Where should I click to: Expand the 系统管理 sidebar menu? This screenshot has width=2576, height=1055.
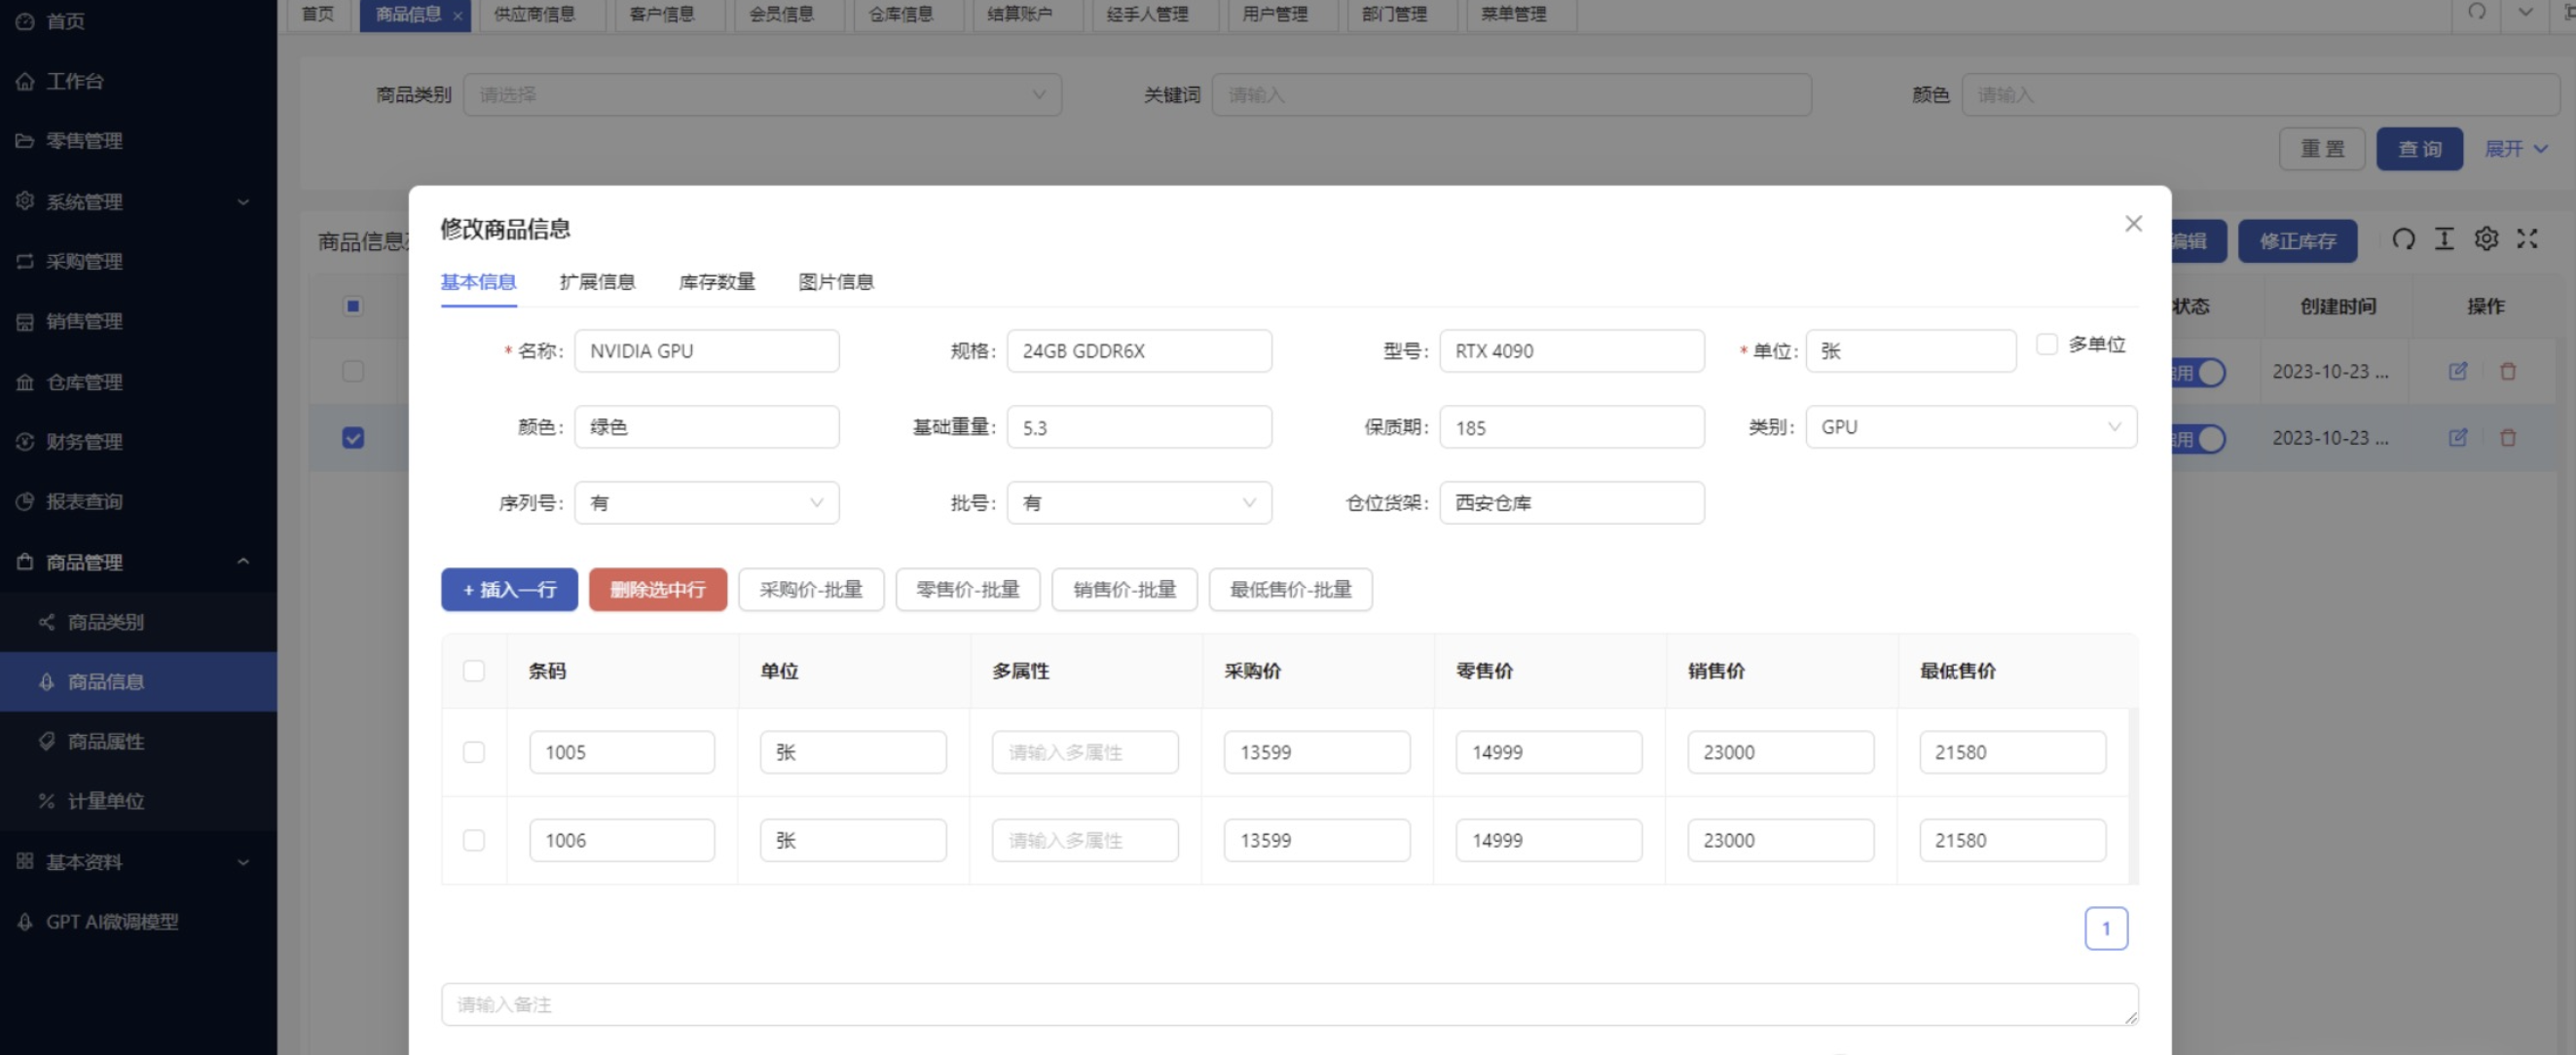243,202
